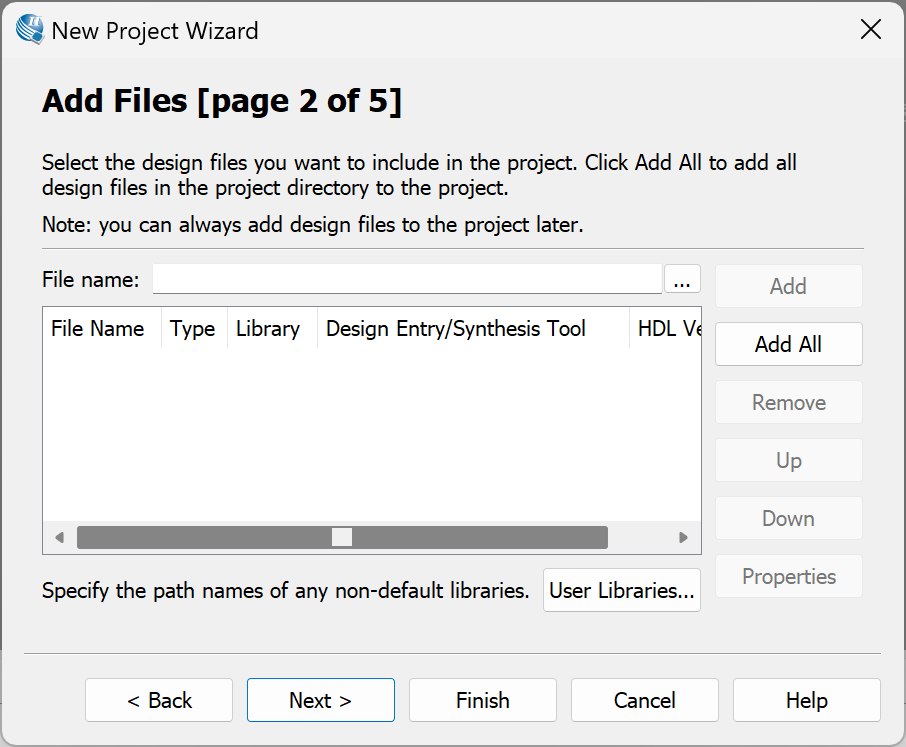Click the Quartus icon in the title bar
Viewport: 906px width, 747px height.
[30, 30]
